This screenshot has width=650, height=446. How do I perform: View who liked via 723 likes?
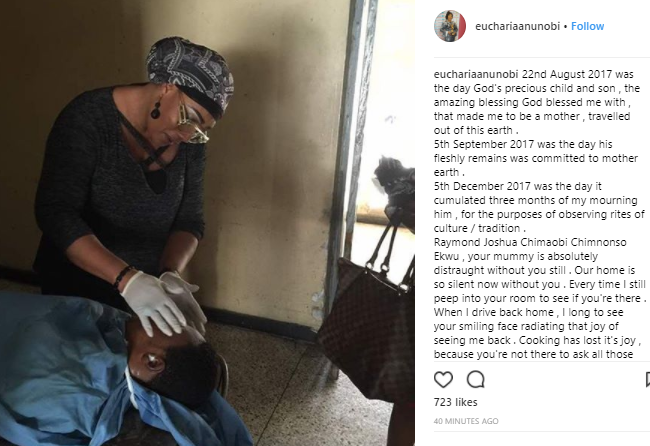coord(455,402)
